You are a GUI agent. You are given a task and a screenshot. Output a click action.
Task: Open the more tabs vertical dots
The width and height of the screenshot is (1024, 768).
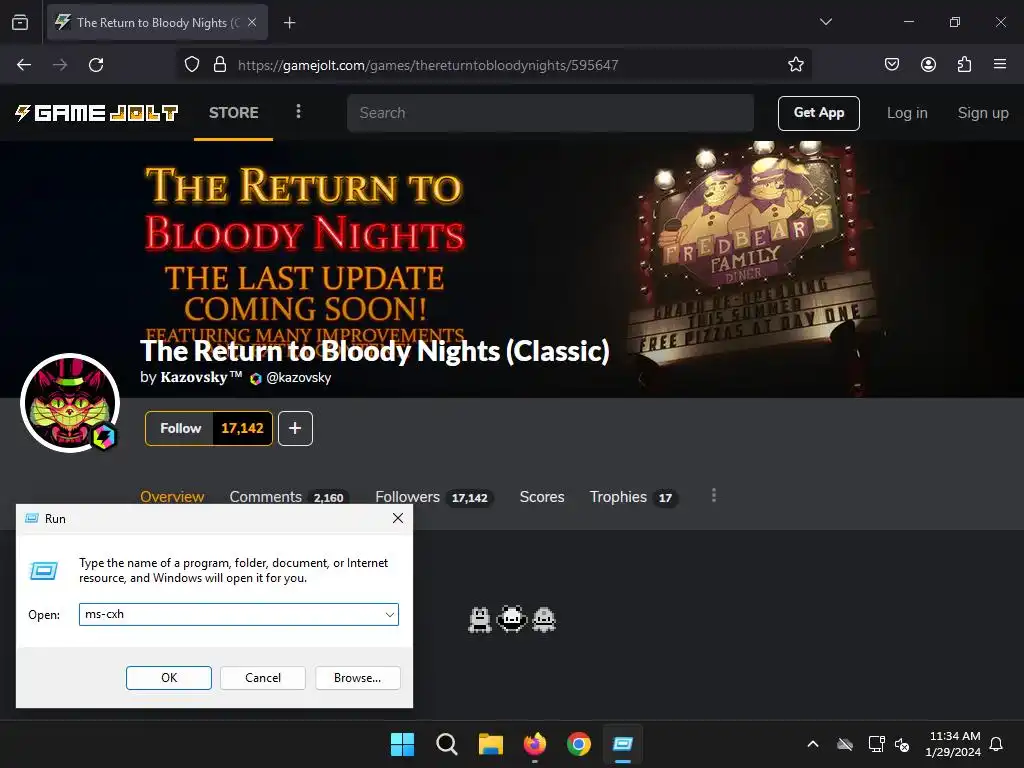[x=714, y=496]
